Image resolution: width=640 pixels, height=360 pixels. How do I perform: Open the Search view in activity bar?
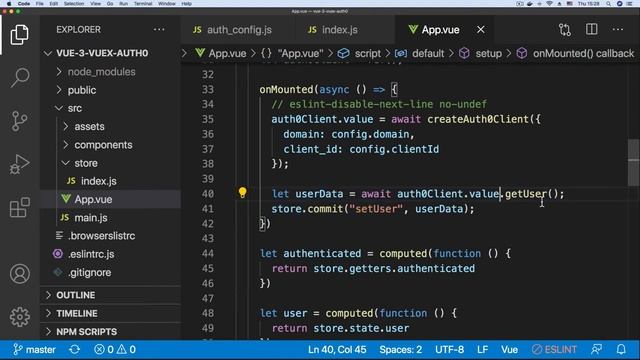19,77
